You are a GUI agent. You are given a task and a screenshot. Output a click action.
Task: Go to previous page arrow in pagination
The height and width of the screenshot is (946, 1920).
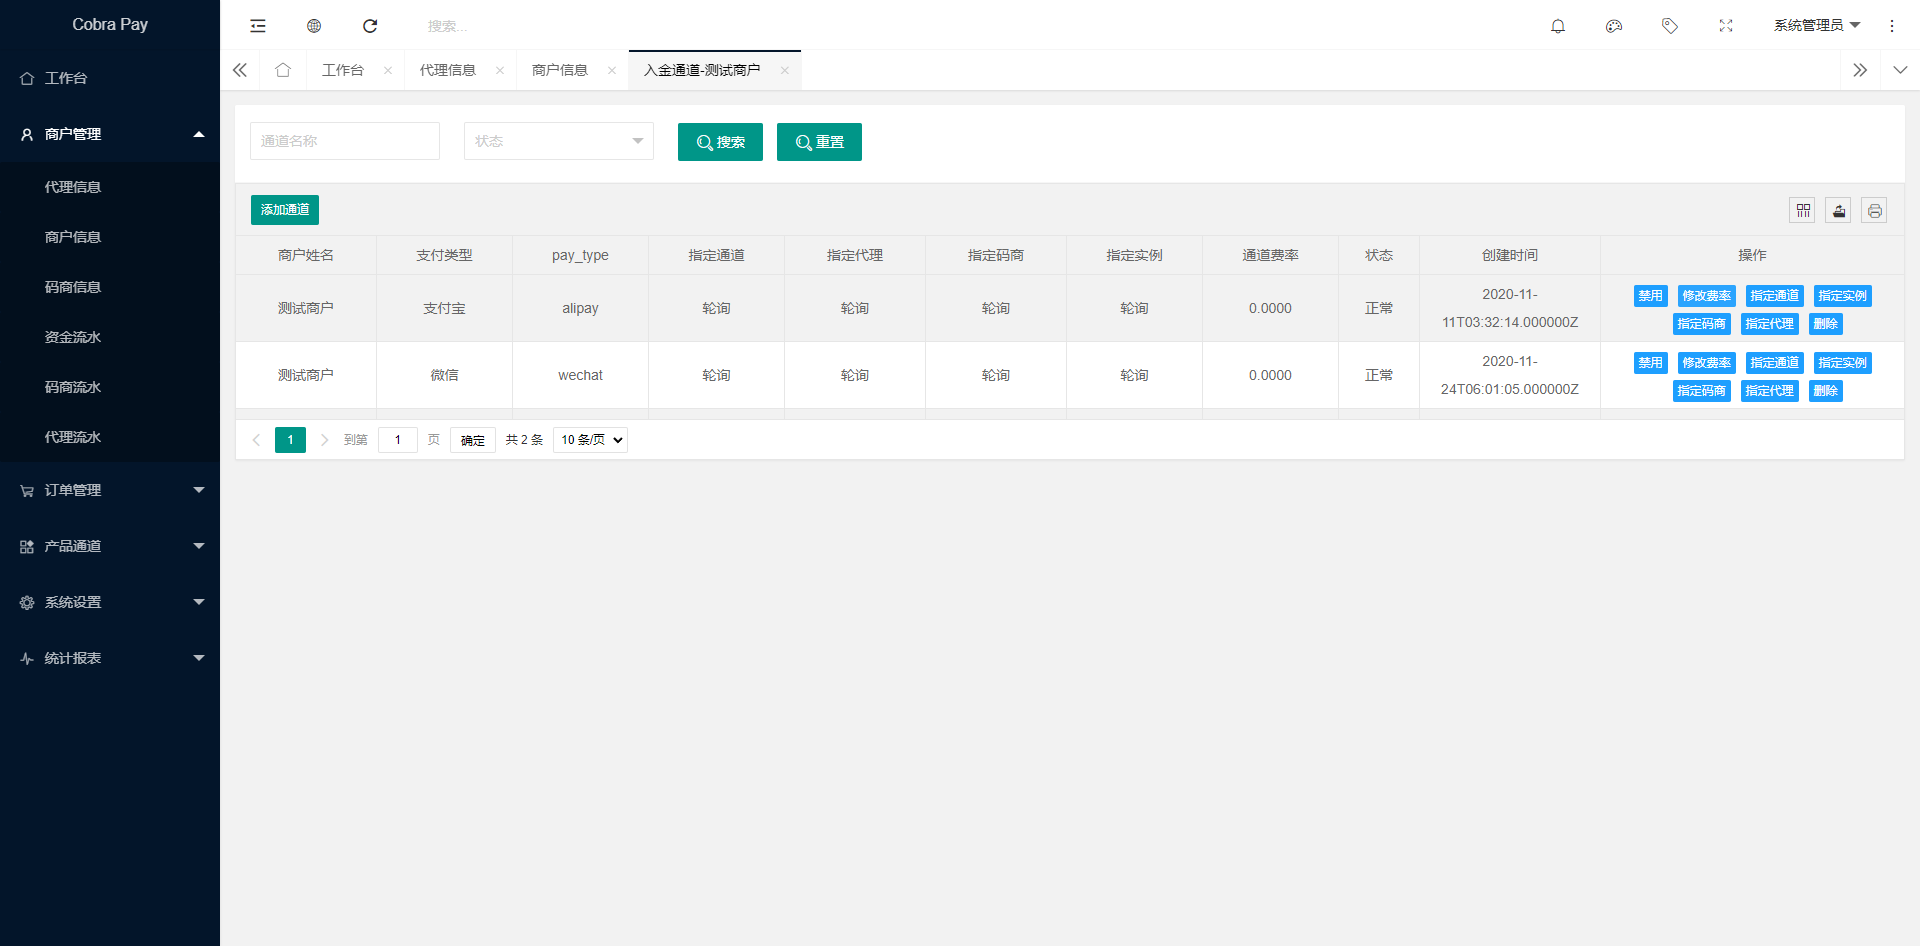256,440
